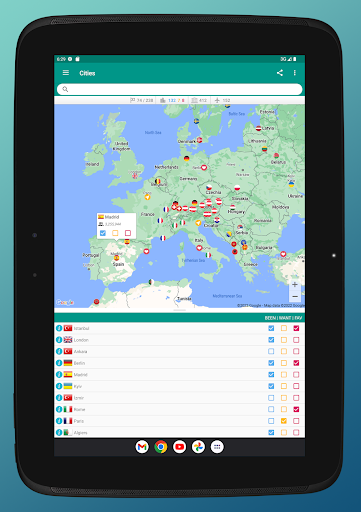The height and width of the screenshot is (512, 361).
Task: Click the info icon beside Istanbul
Action: (x=59, y=328)
